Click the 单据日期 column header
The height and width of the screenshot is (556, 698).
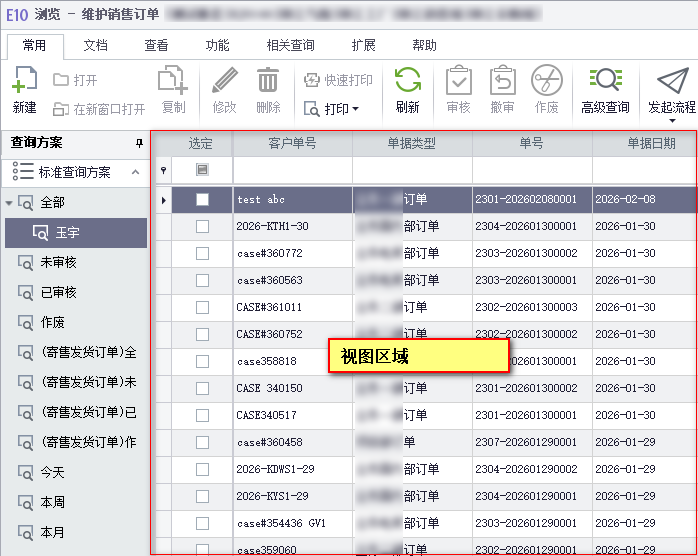pos(651,143)
